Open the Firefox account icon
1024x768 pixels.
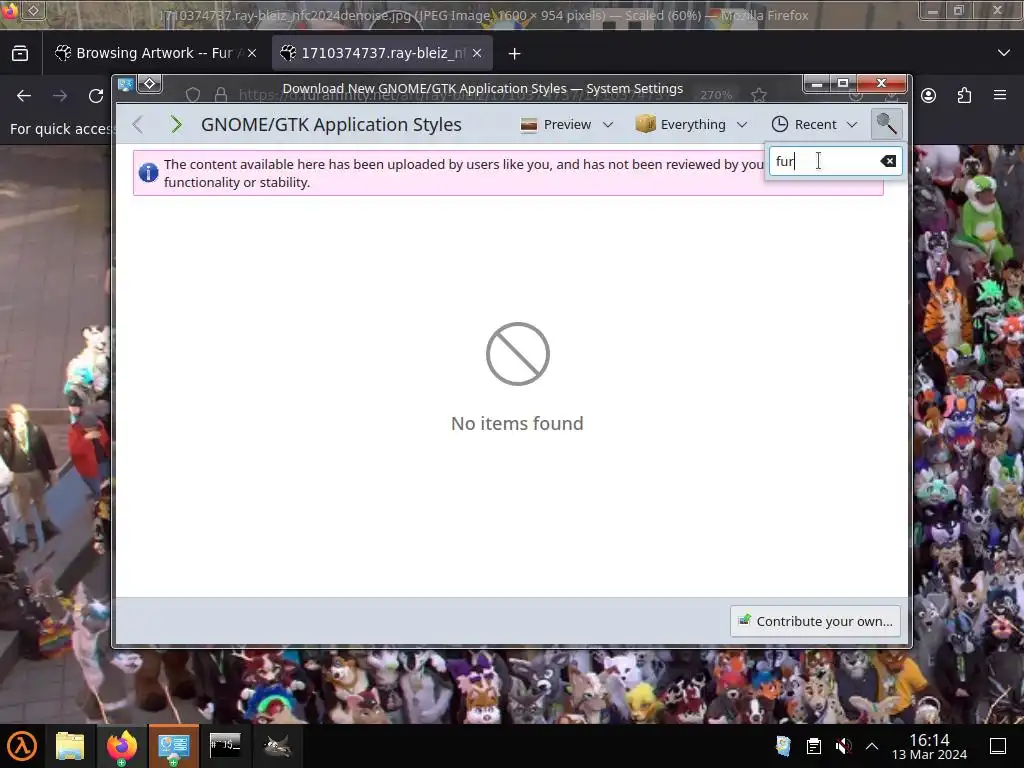[x=928, y=95]
